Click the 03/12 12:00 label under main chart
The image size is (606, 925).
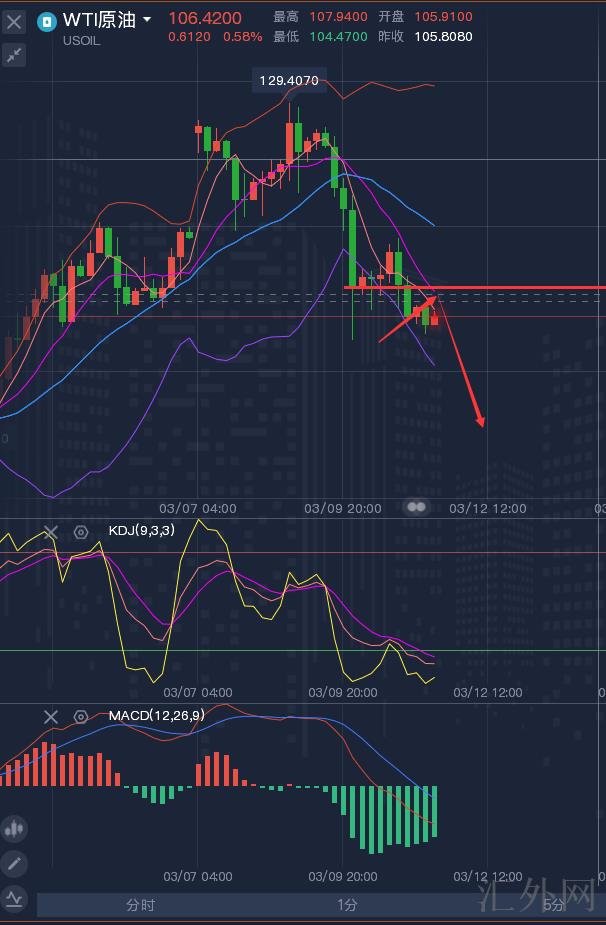(487, 509)
